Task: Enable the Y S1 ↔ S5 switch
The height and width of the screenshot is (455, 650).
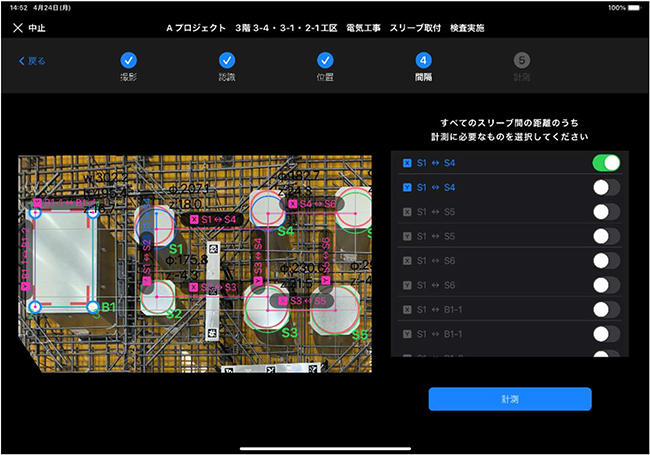Action: coord(606,236)
